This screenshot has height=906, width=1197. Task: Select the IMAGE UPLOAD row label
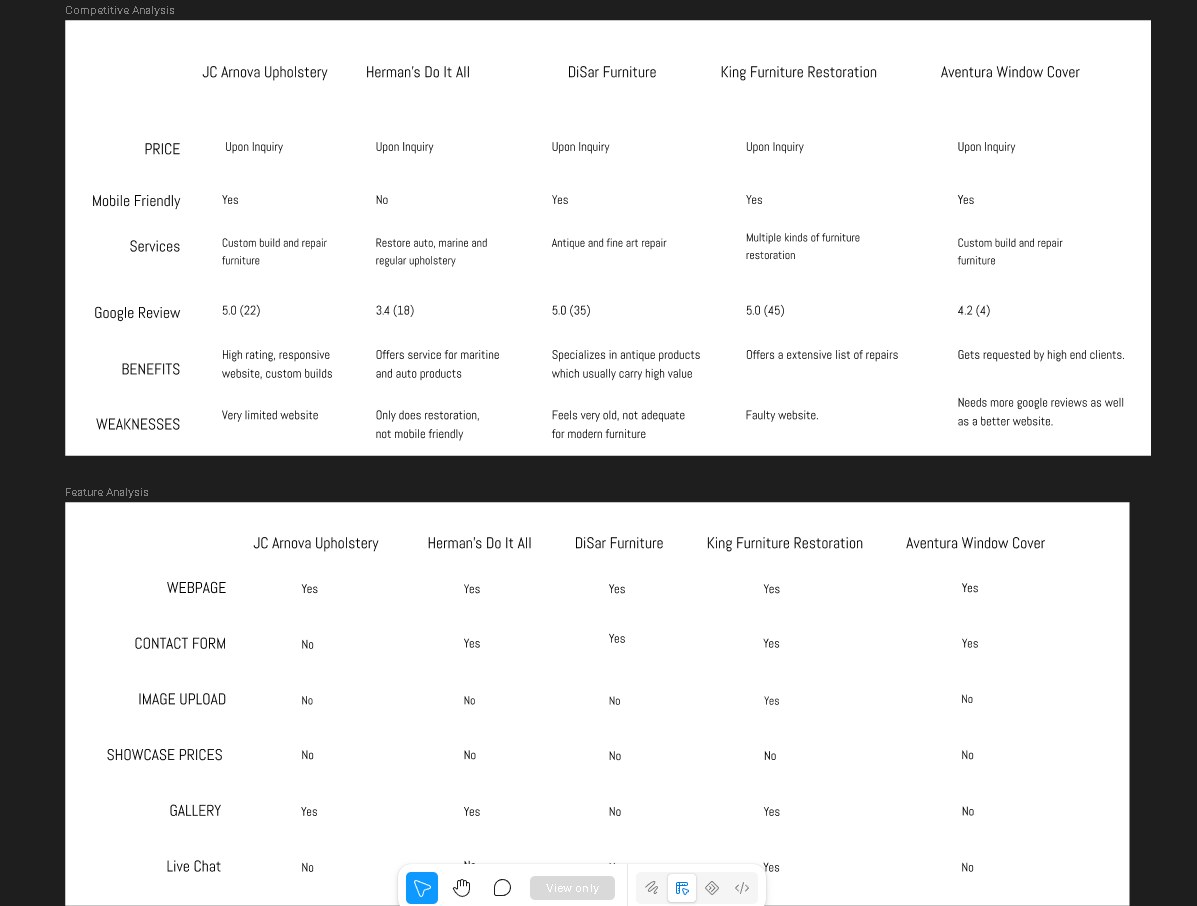point(182,699)
